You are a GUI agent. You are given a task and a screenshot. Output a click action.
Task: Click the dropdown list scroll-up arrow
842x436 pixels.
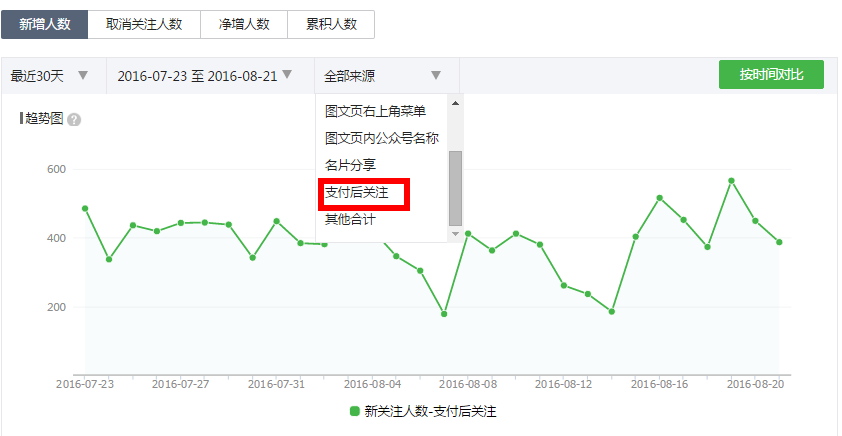[455, 102]
